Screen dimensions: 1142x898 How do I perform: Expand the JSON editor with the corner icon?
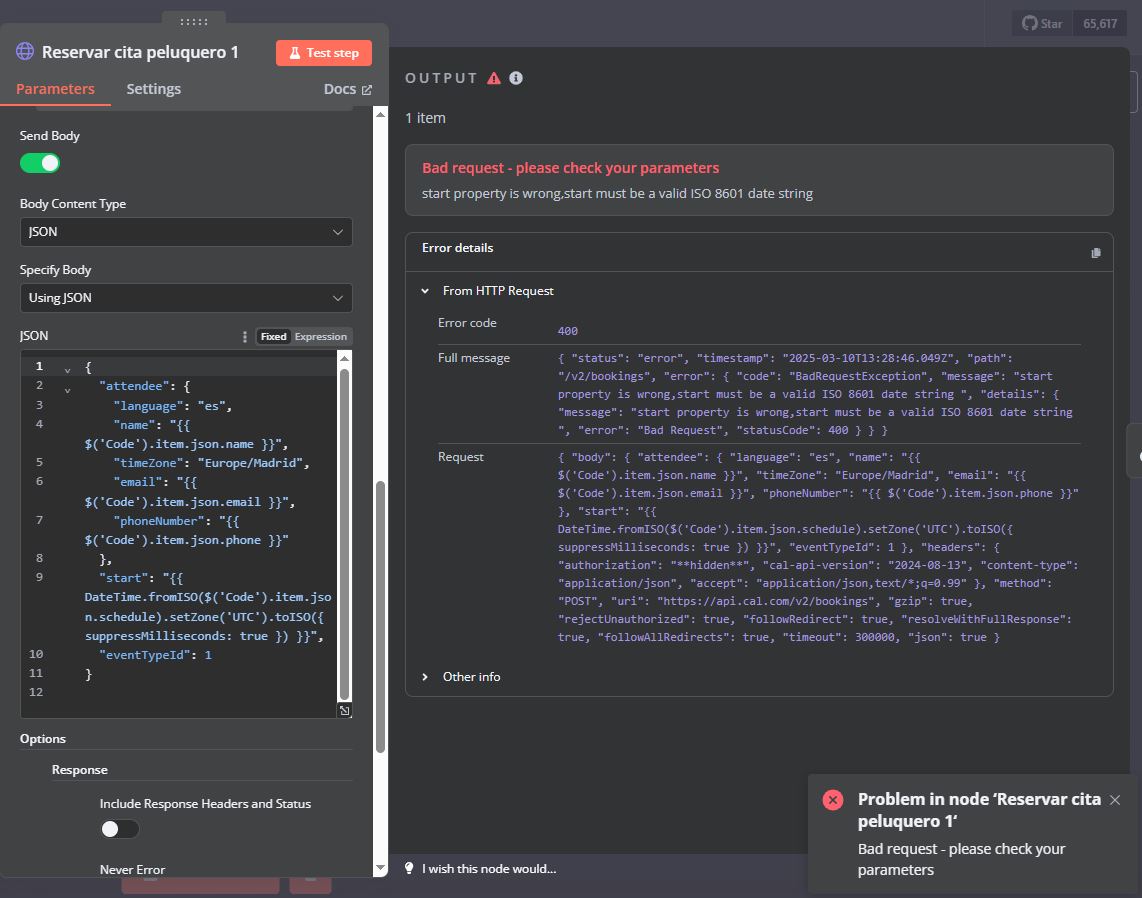(x=344, y=711)
